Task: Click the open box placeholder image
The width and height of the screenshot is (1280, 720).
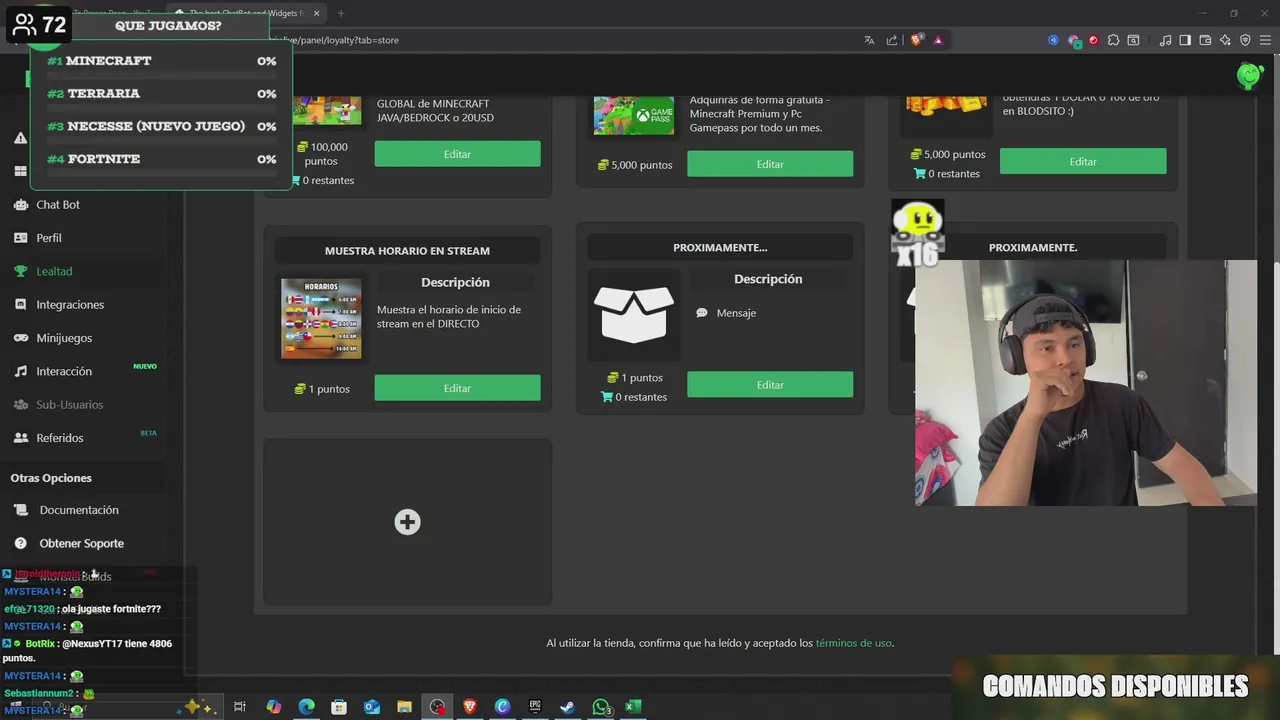Action: pos(634,314)
